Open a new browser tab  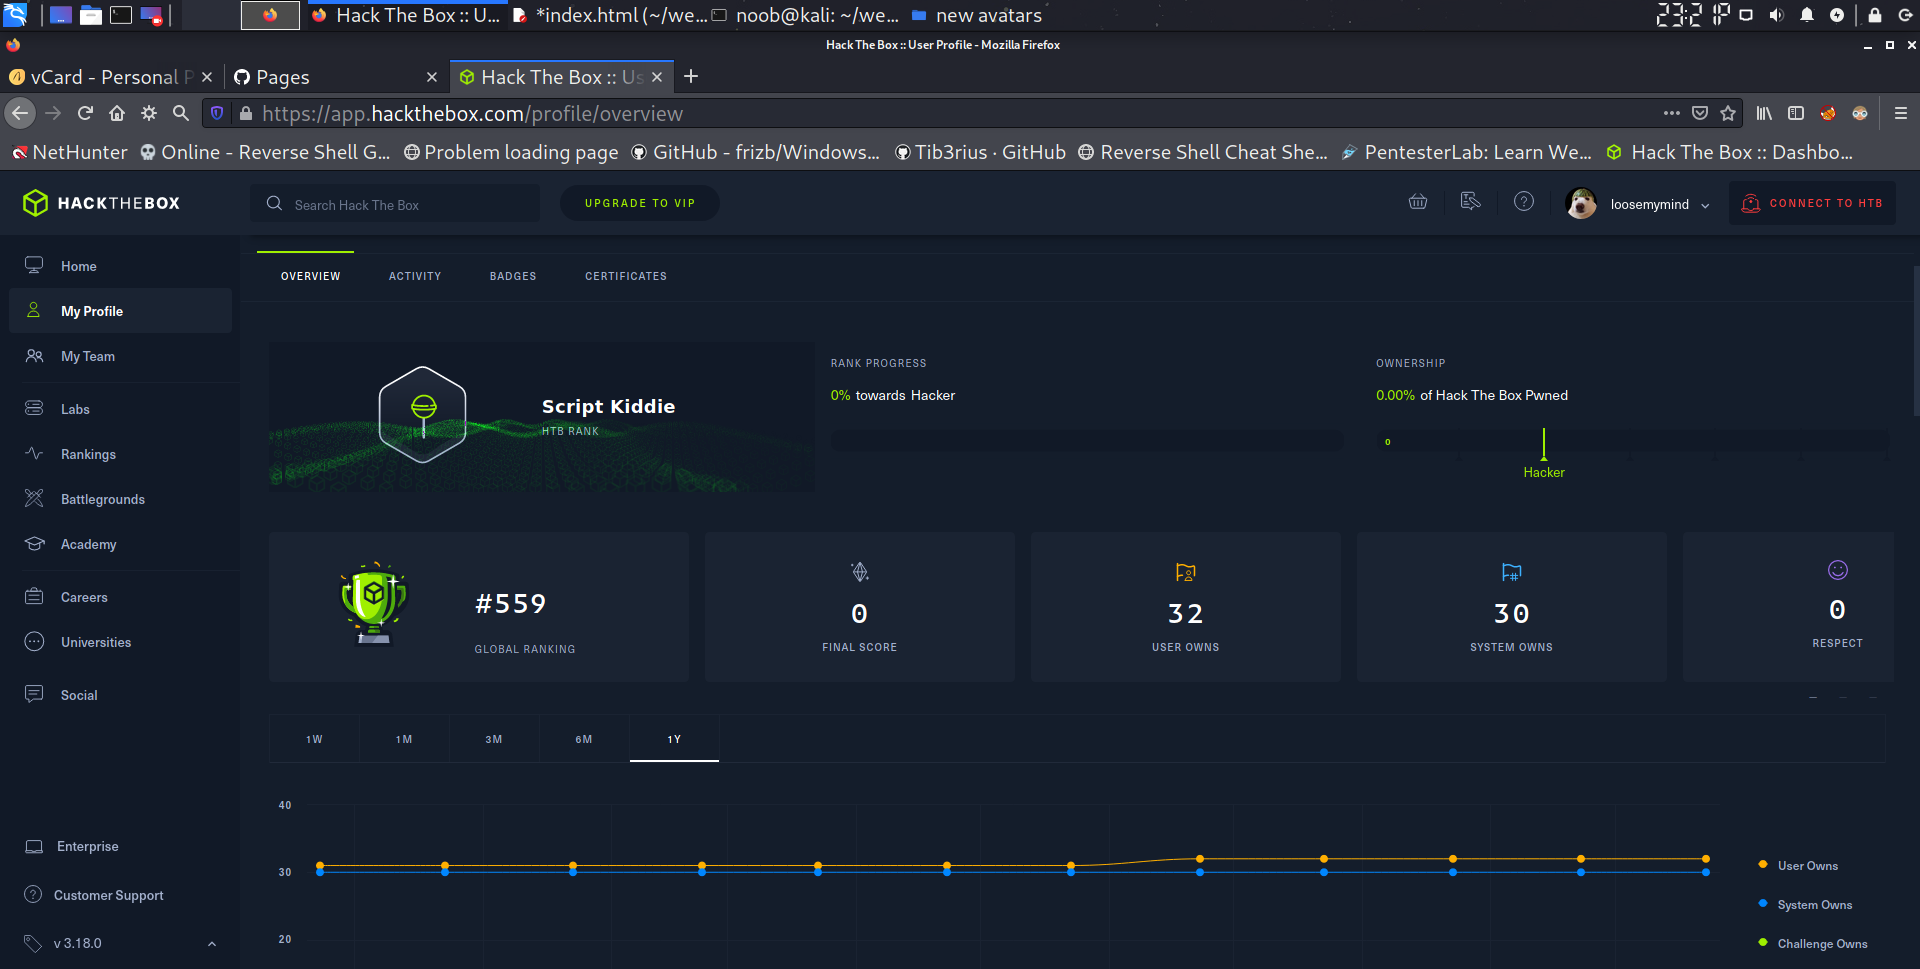(691, 76)
